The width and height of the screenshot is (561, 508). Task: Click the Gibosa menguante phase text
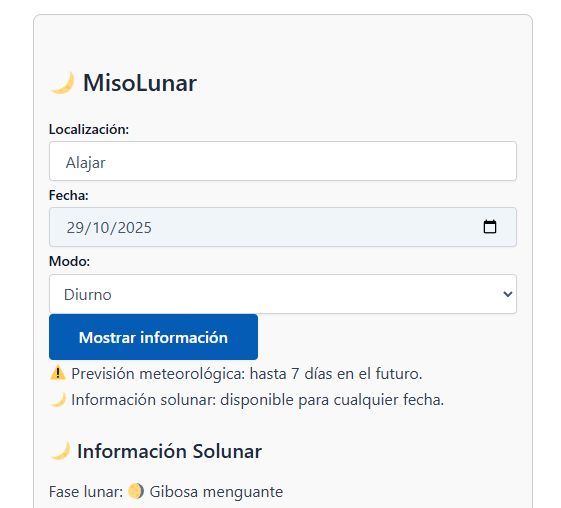click(216, 492)
